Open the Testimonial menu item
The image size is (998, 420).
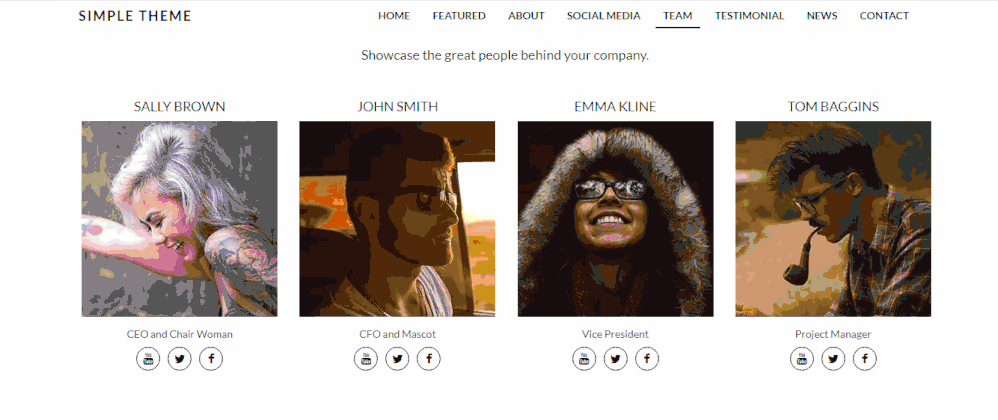coord(749,16)
